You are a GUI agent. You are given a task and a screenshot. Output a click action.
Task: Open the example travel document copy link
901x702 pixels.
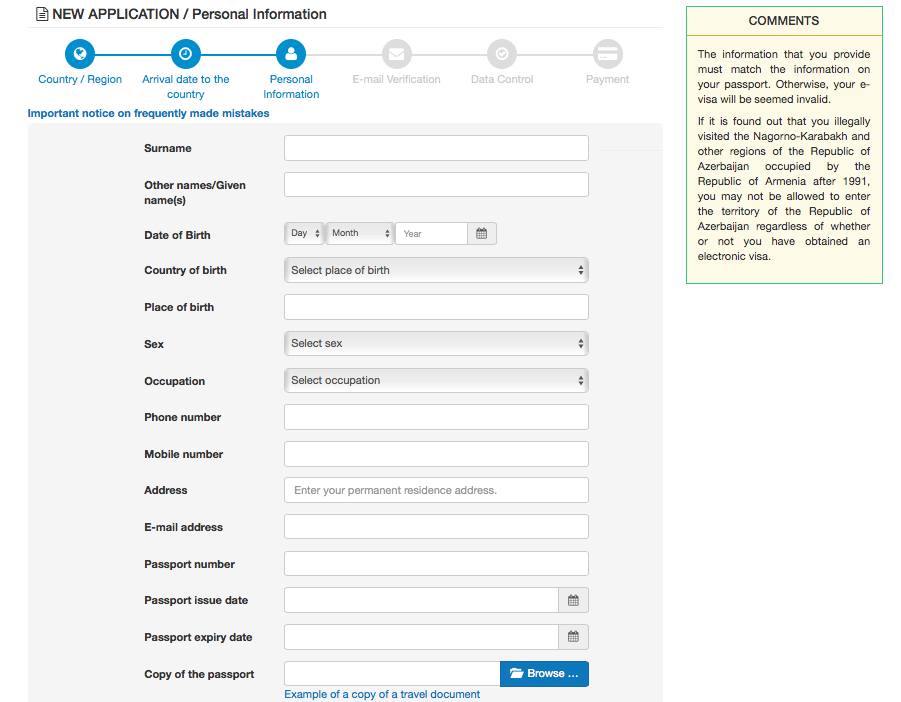tap(382, 694)
